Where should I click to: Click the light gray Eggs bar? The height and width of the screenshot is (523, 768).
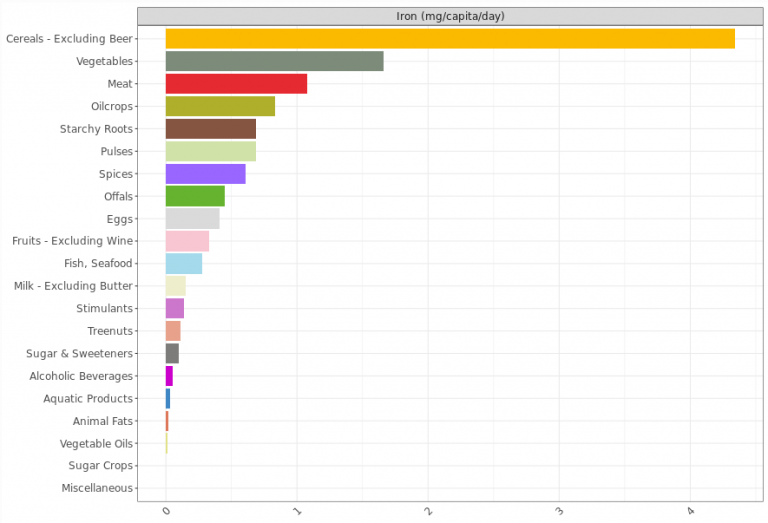click(192, 219)
